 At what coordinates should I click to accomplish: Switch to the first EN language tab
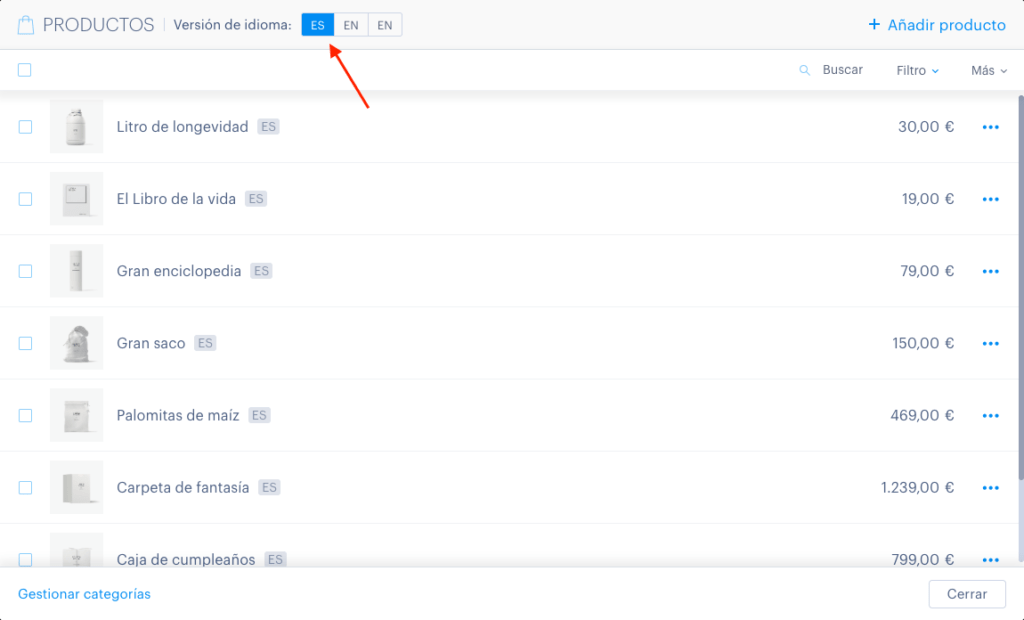351,25
